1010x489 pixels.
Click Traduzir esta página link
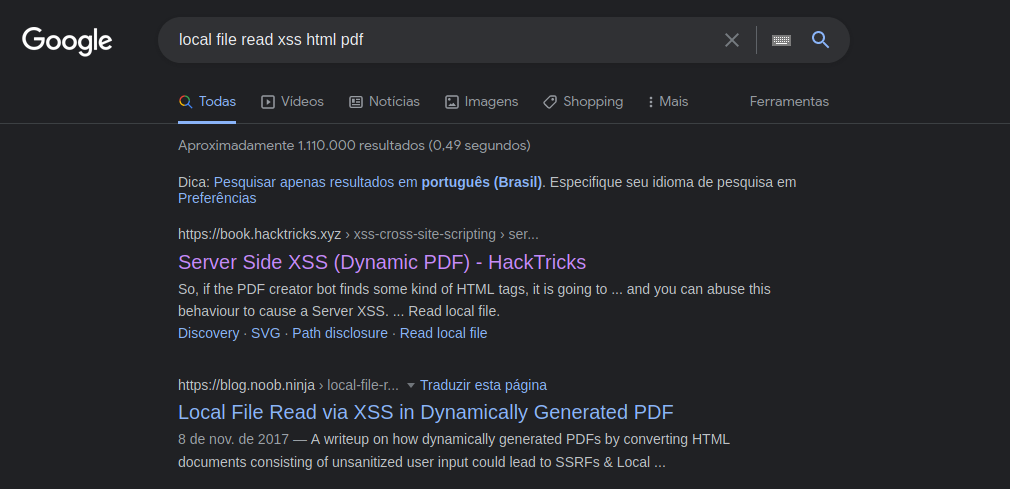point(483,385)
